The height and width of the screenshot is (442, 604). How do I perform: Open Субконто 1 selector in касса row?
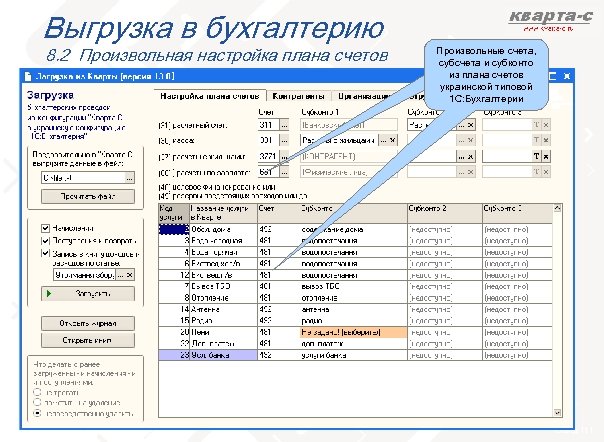[x=383, y=140]
